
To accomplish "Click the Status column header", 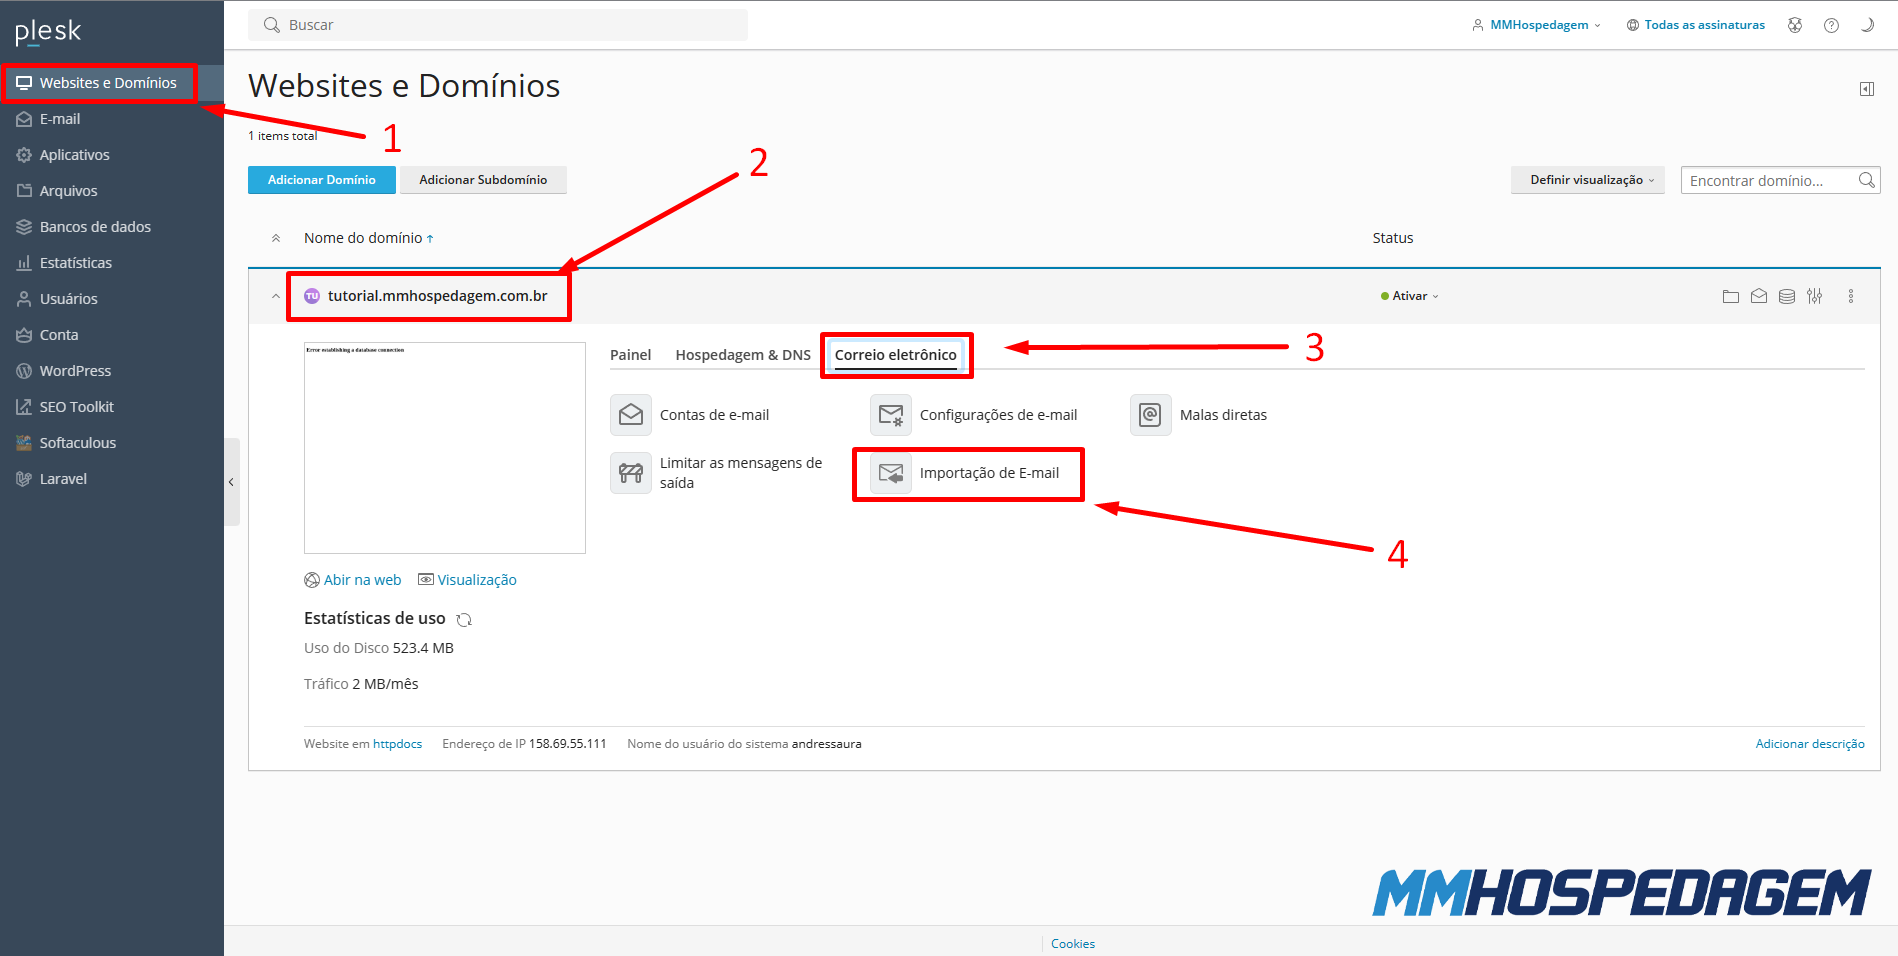I will click(x=1392, y=238).
